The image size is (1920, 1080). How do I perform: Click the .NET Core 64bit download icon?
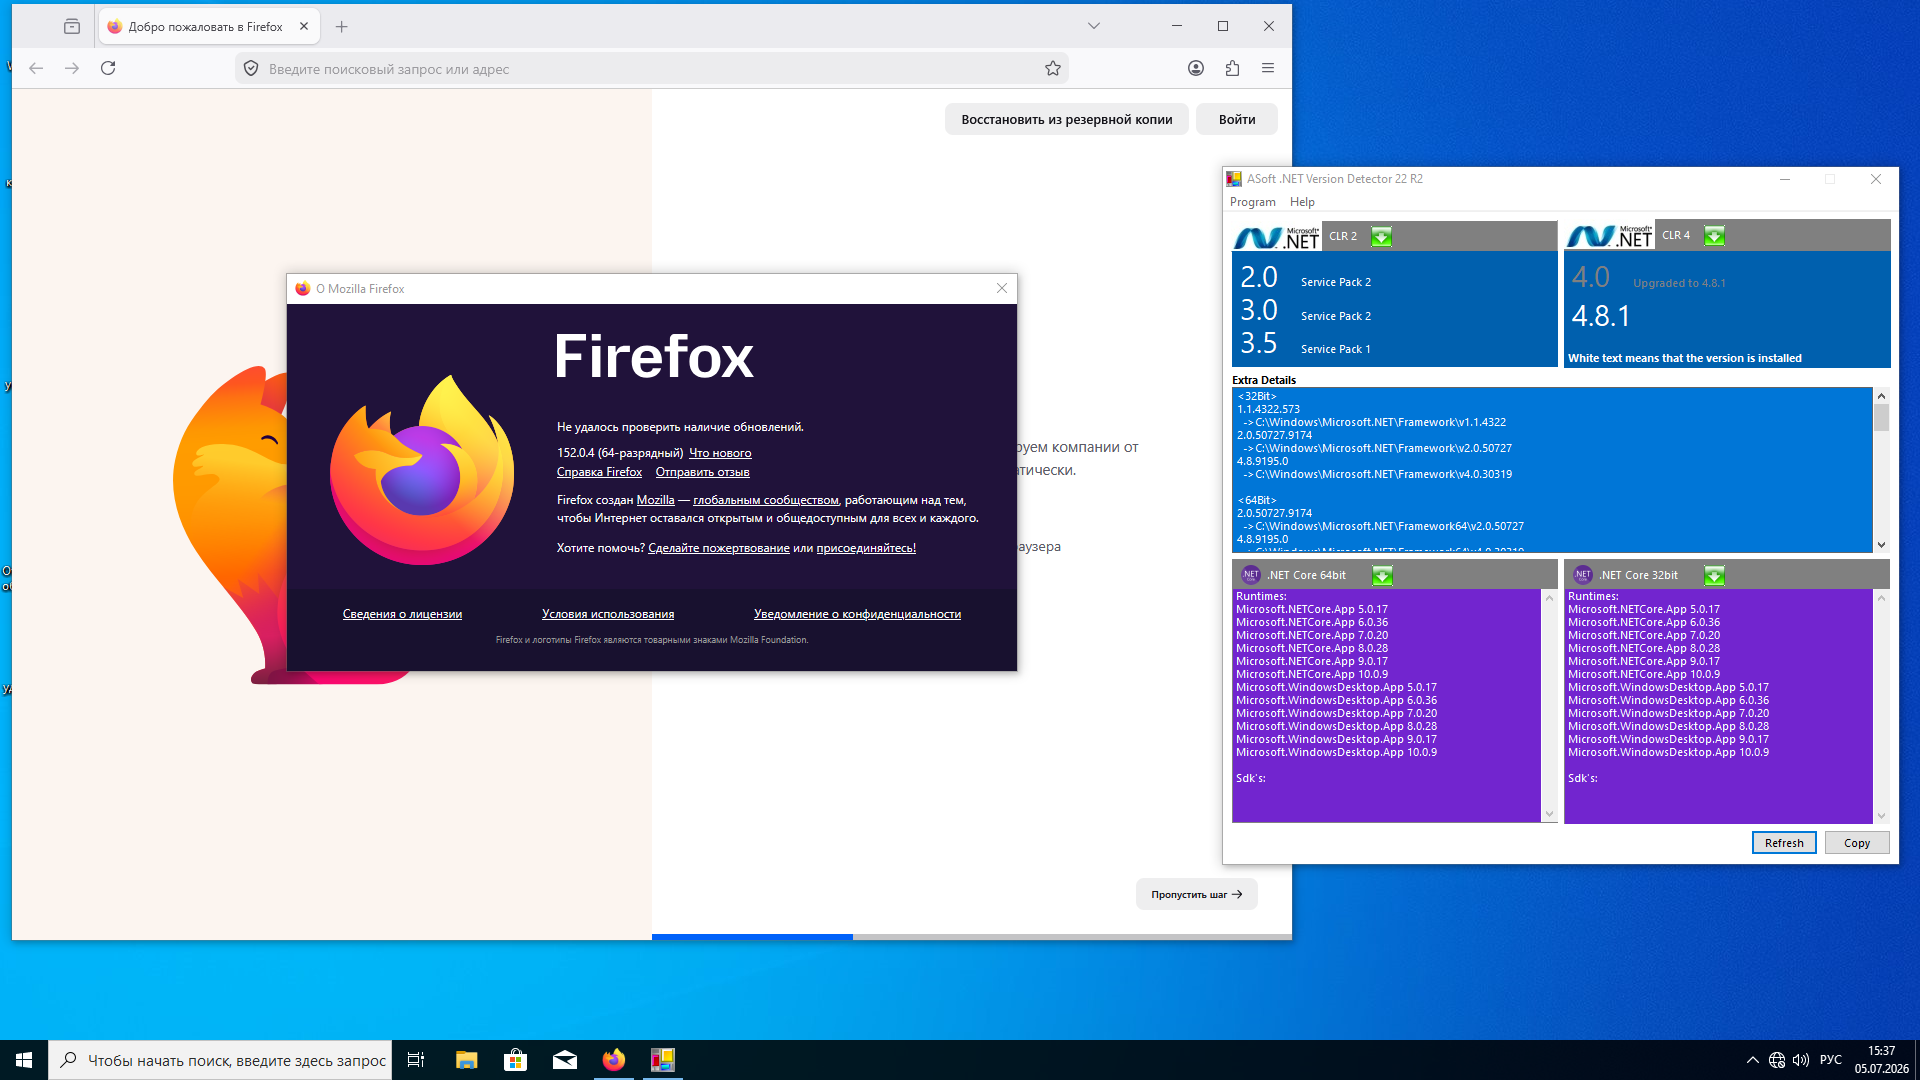[1382, 575]
